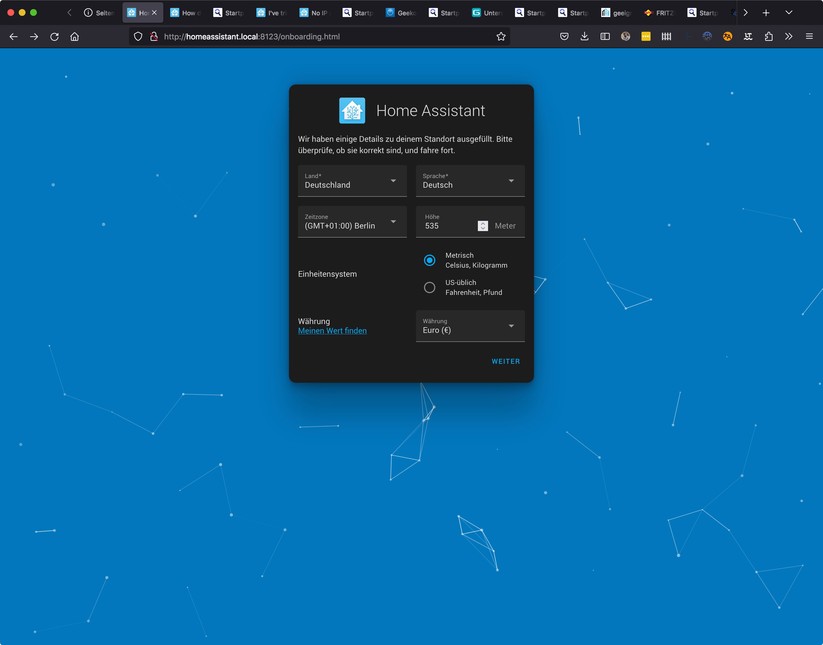This screenshot has width=823, height=645.
Task: Click the Home button in the toolbar
Action: tap(74, 36)
